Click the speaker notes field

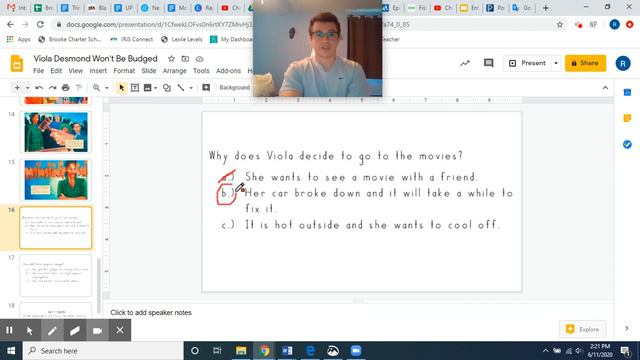point(359,313)
